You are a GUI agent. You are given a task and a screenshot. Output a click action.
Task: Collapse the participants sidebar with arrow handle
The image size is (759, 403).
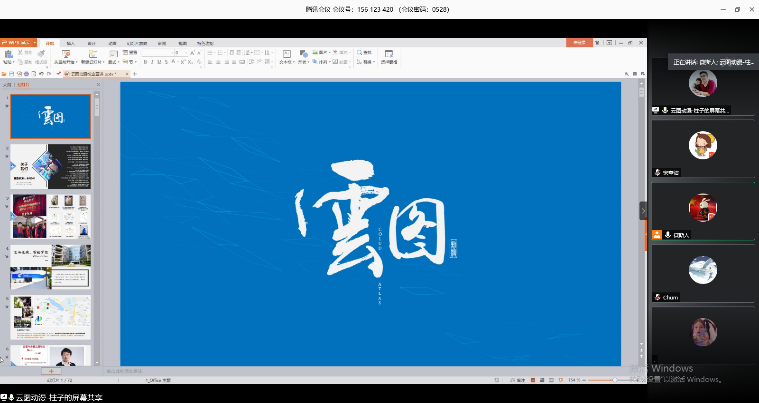coord(643,211)
